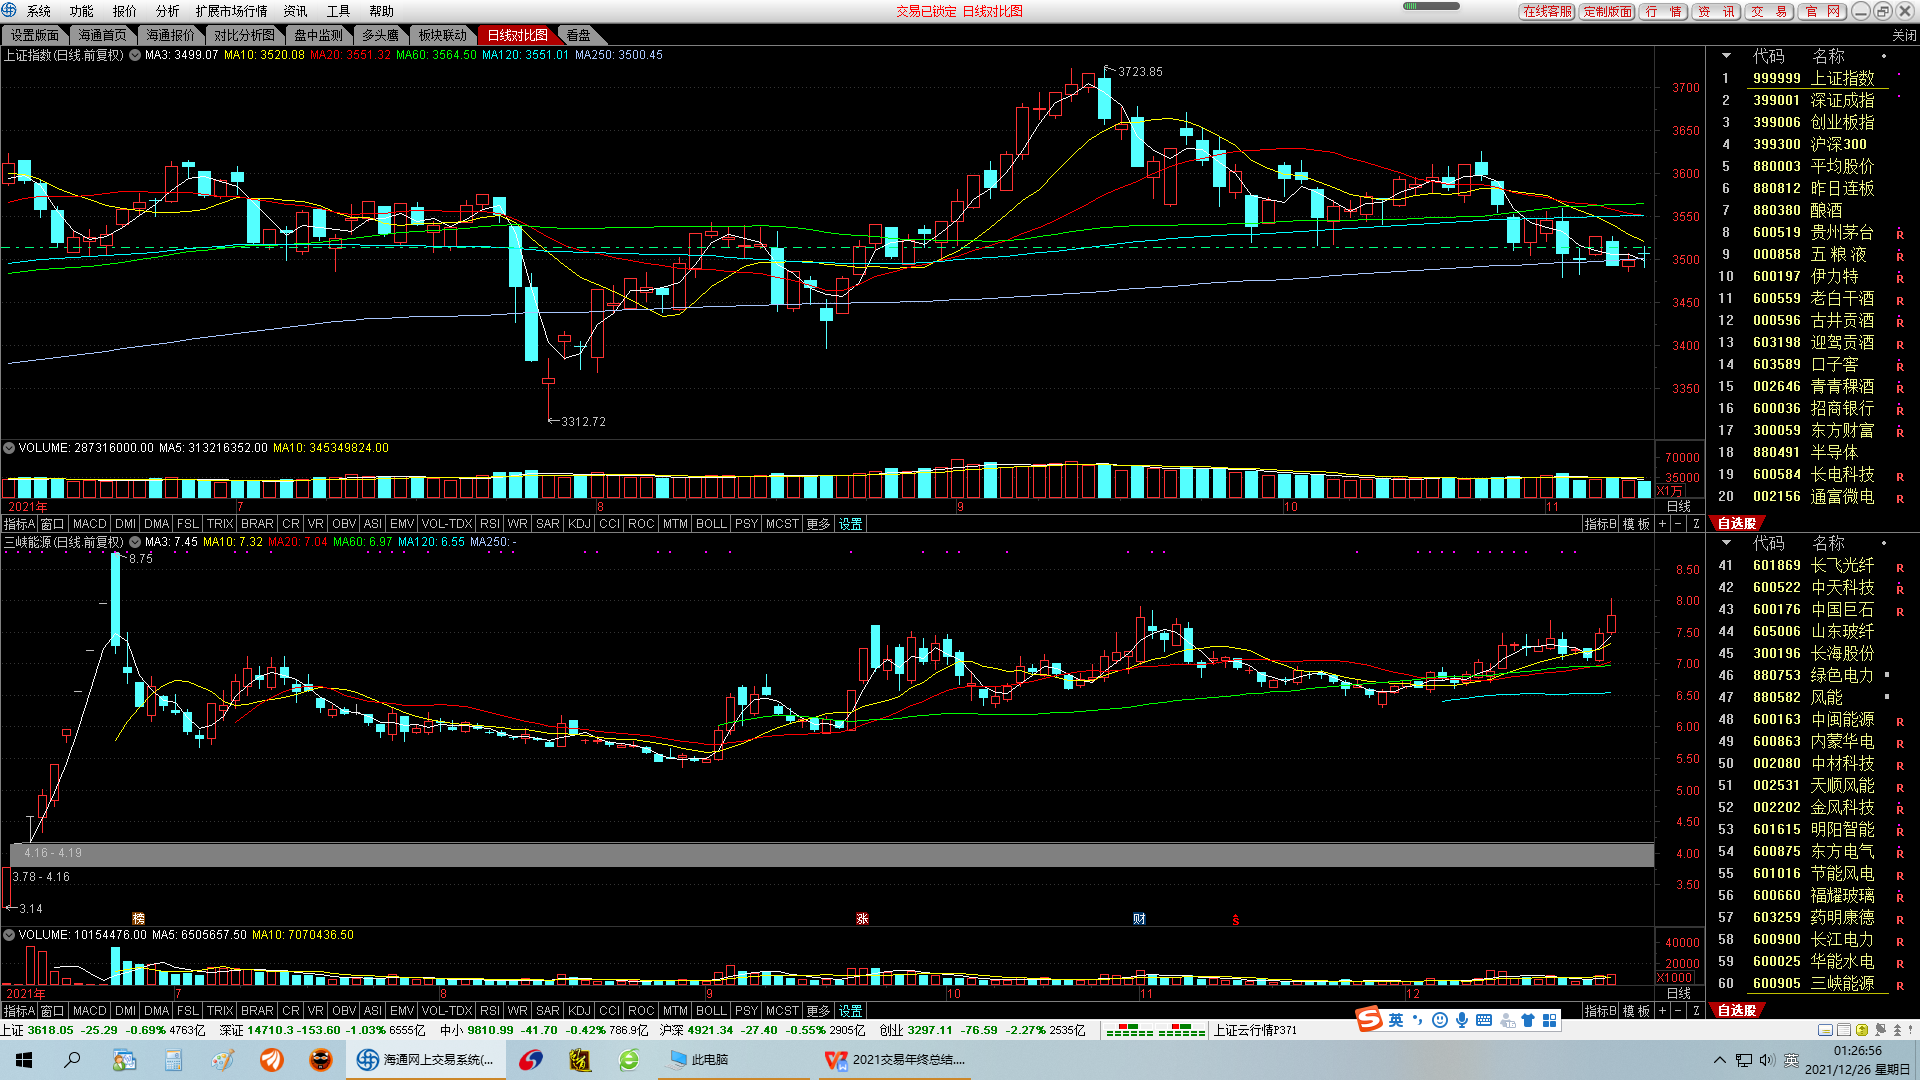The width and height of the screenshot is (1920, 1080).
Task: Open Sogou toolbox grid icon
Action: click(1550, 1020)
